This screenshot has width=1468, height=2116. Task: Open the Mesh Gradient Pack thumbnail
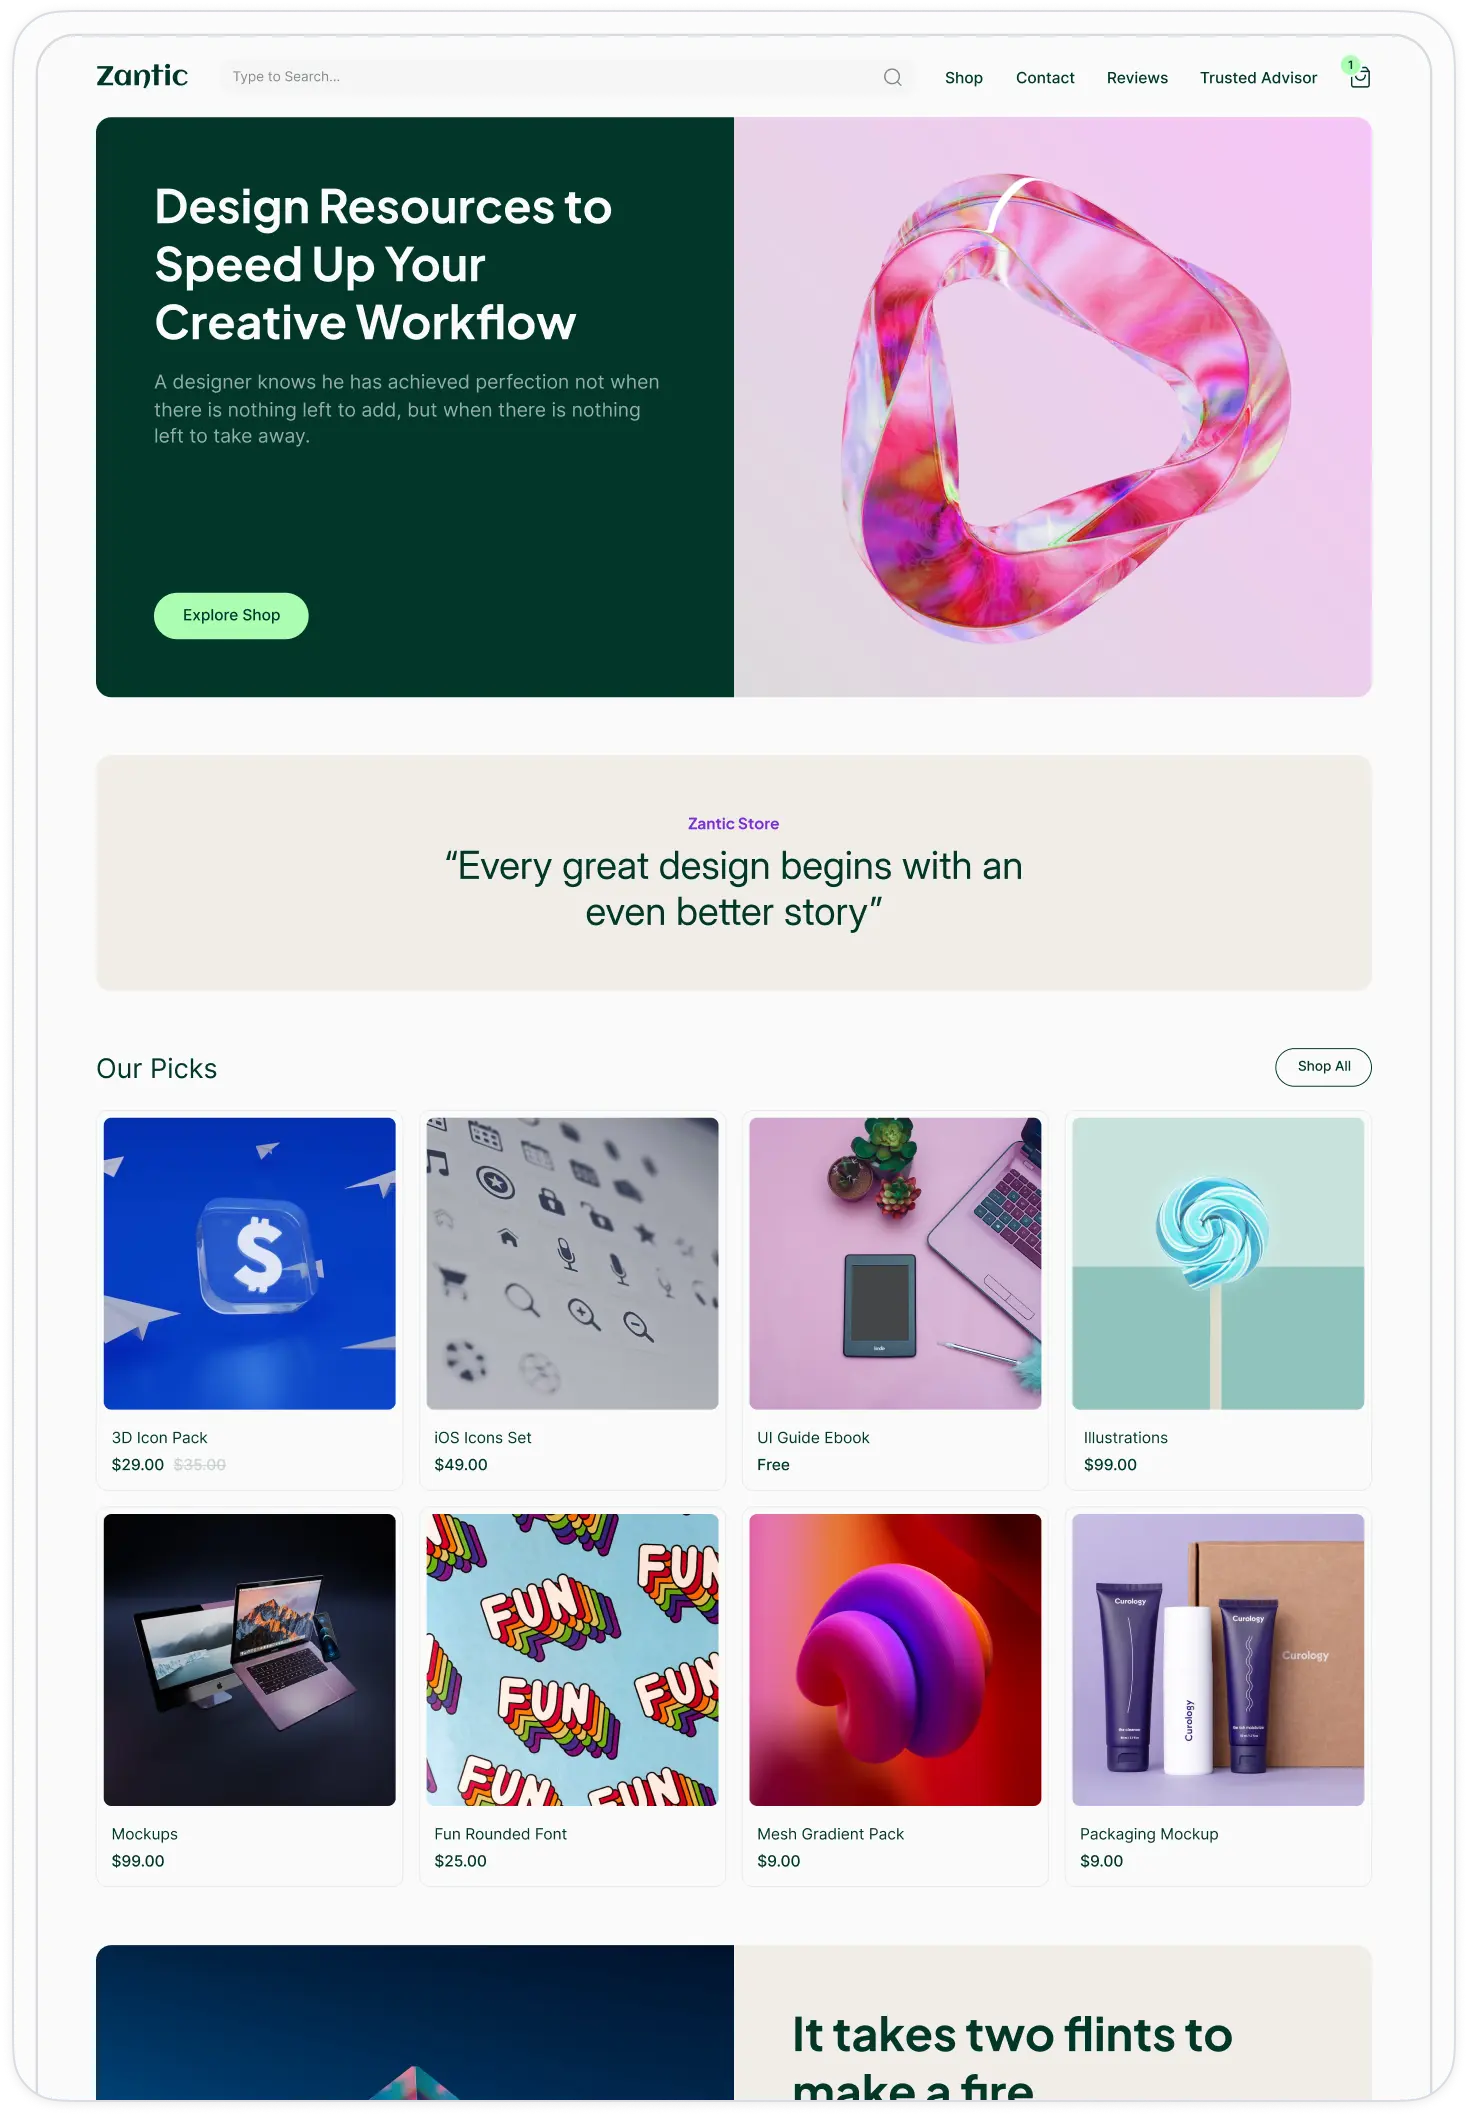click(895, 1659)
